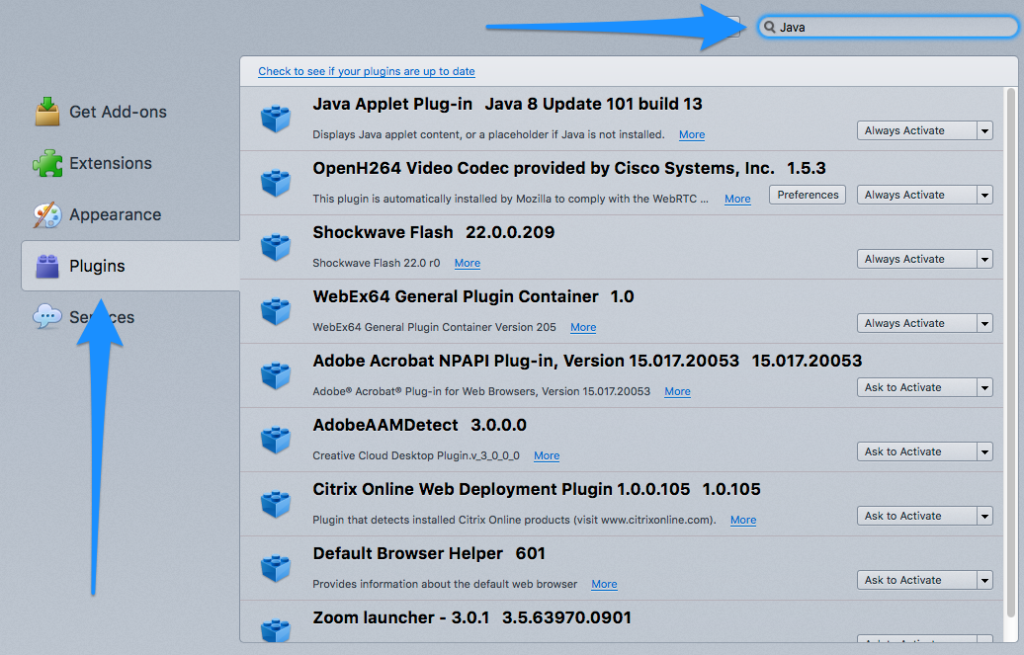Open Shockwave Flash activation dropdown
The image size is (1024, 655).
coord(925,259)
